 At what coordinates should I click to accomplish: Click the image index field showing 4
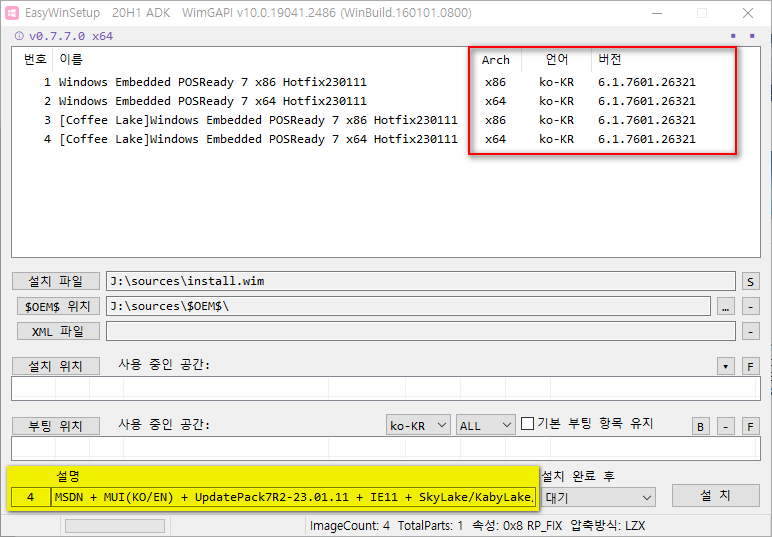(x=31, y=497)
